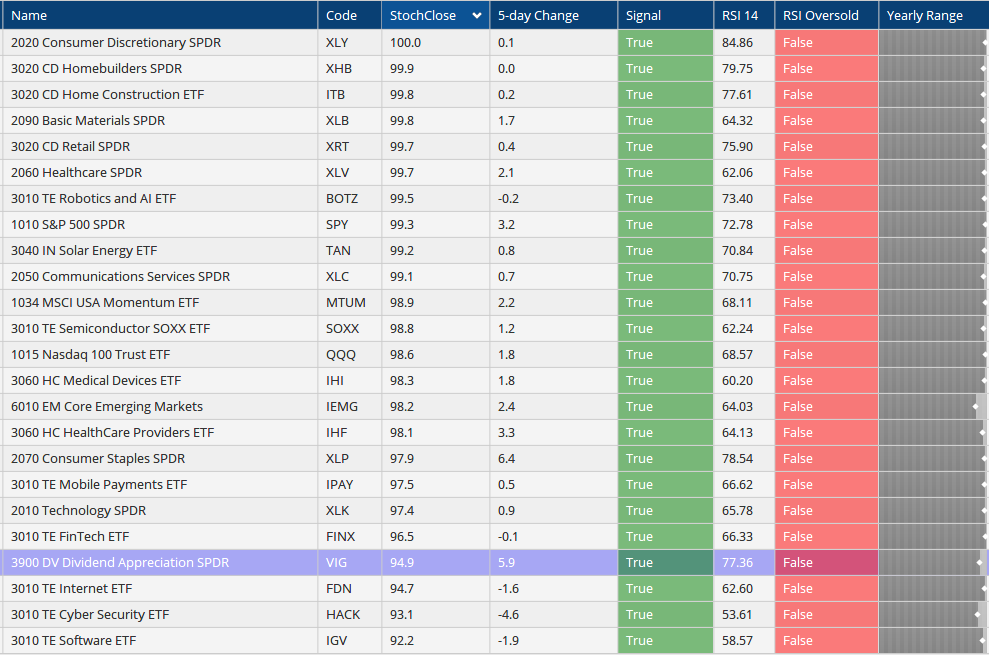Click the green True signal for TAN

tap(665, 251)
